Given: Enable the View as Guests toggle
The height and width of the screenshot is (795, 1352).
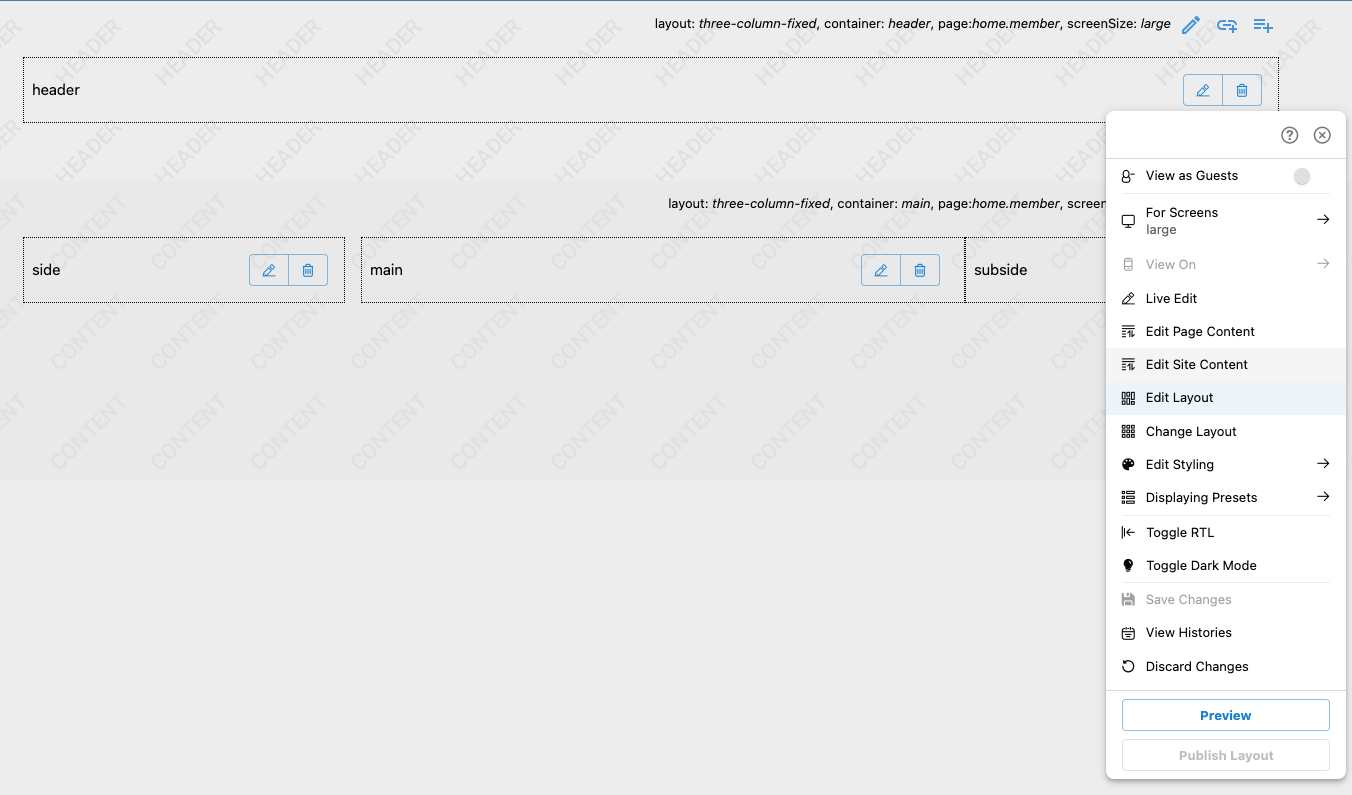Looking at the screenshot, I should pyautogui.click(x=1302, y=176).
